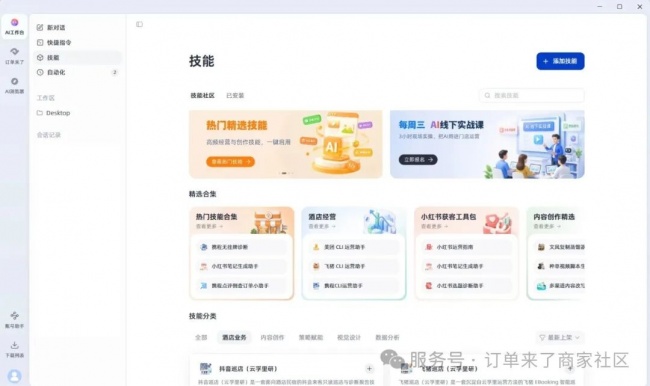Focus the 搜索技能 search field
The image size is (650, 386).
(531, 95)
